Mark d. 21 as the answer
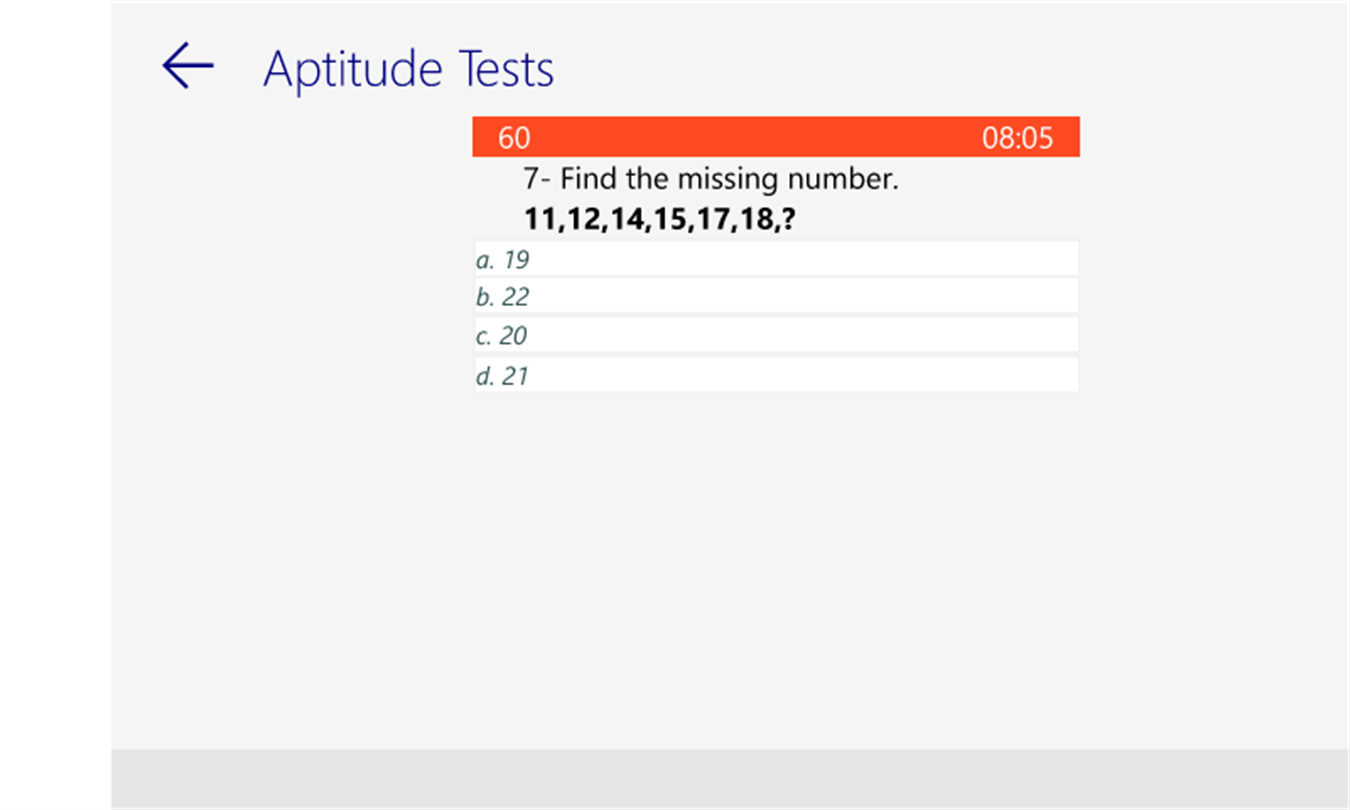The width and height of the screenshot is (1350, 810). point(775,375)
